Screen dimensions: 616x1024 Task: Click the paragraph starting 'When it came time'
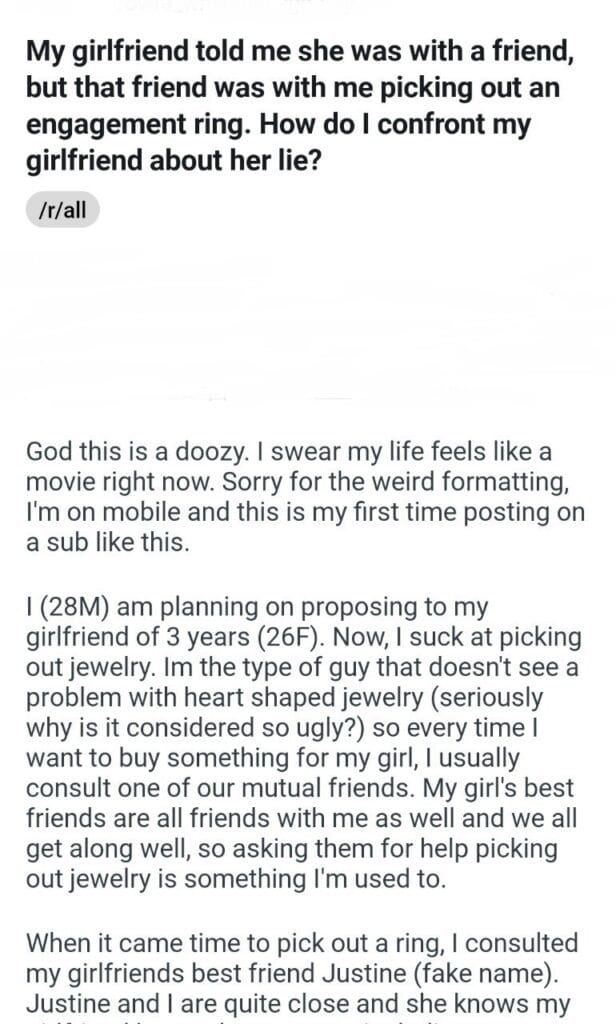[x=300, y=970]
